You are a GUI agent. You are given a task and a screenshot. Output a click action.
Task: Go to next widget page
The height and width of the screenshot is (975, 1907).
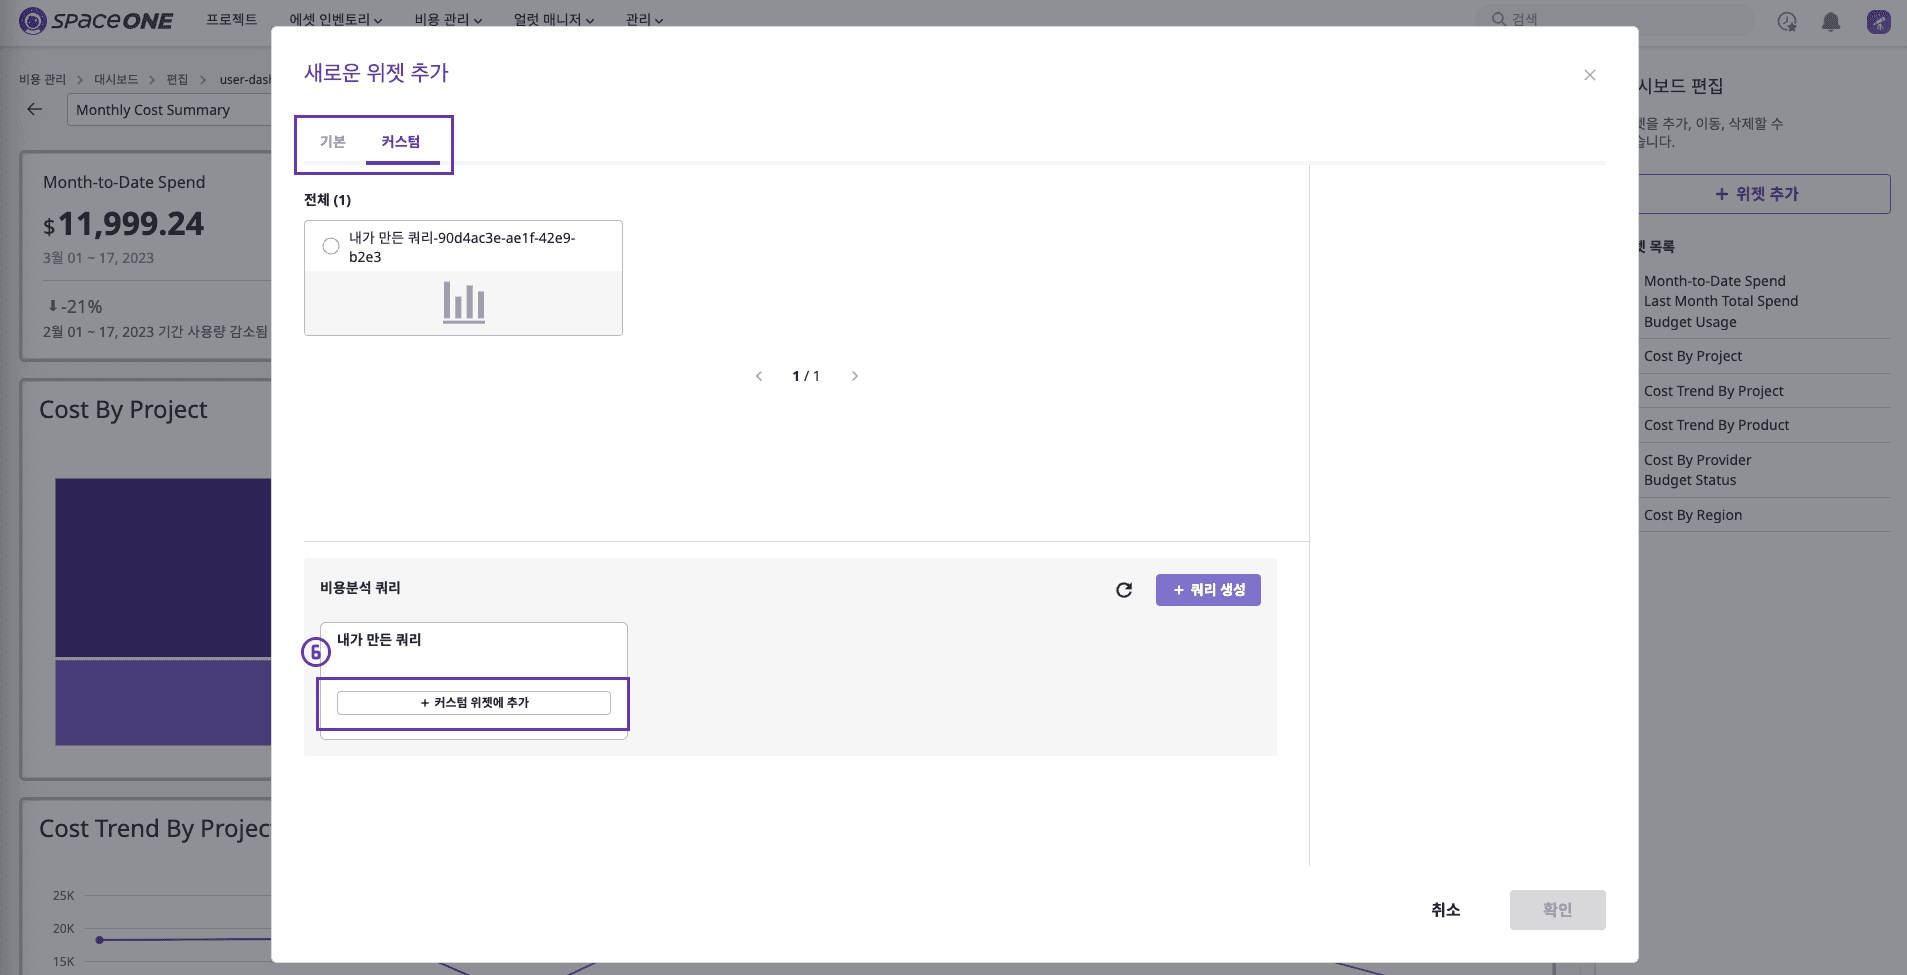point(855,376)
